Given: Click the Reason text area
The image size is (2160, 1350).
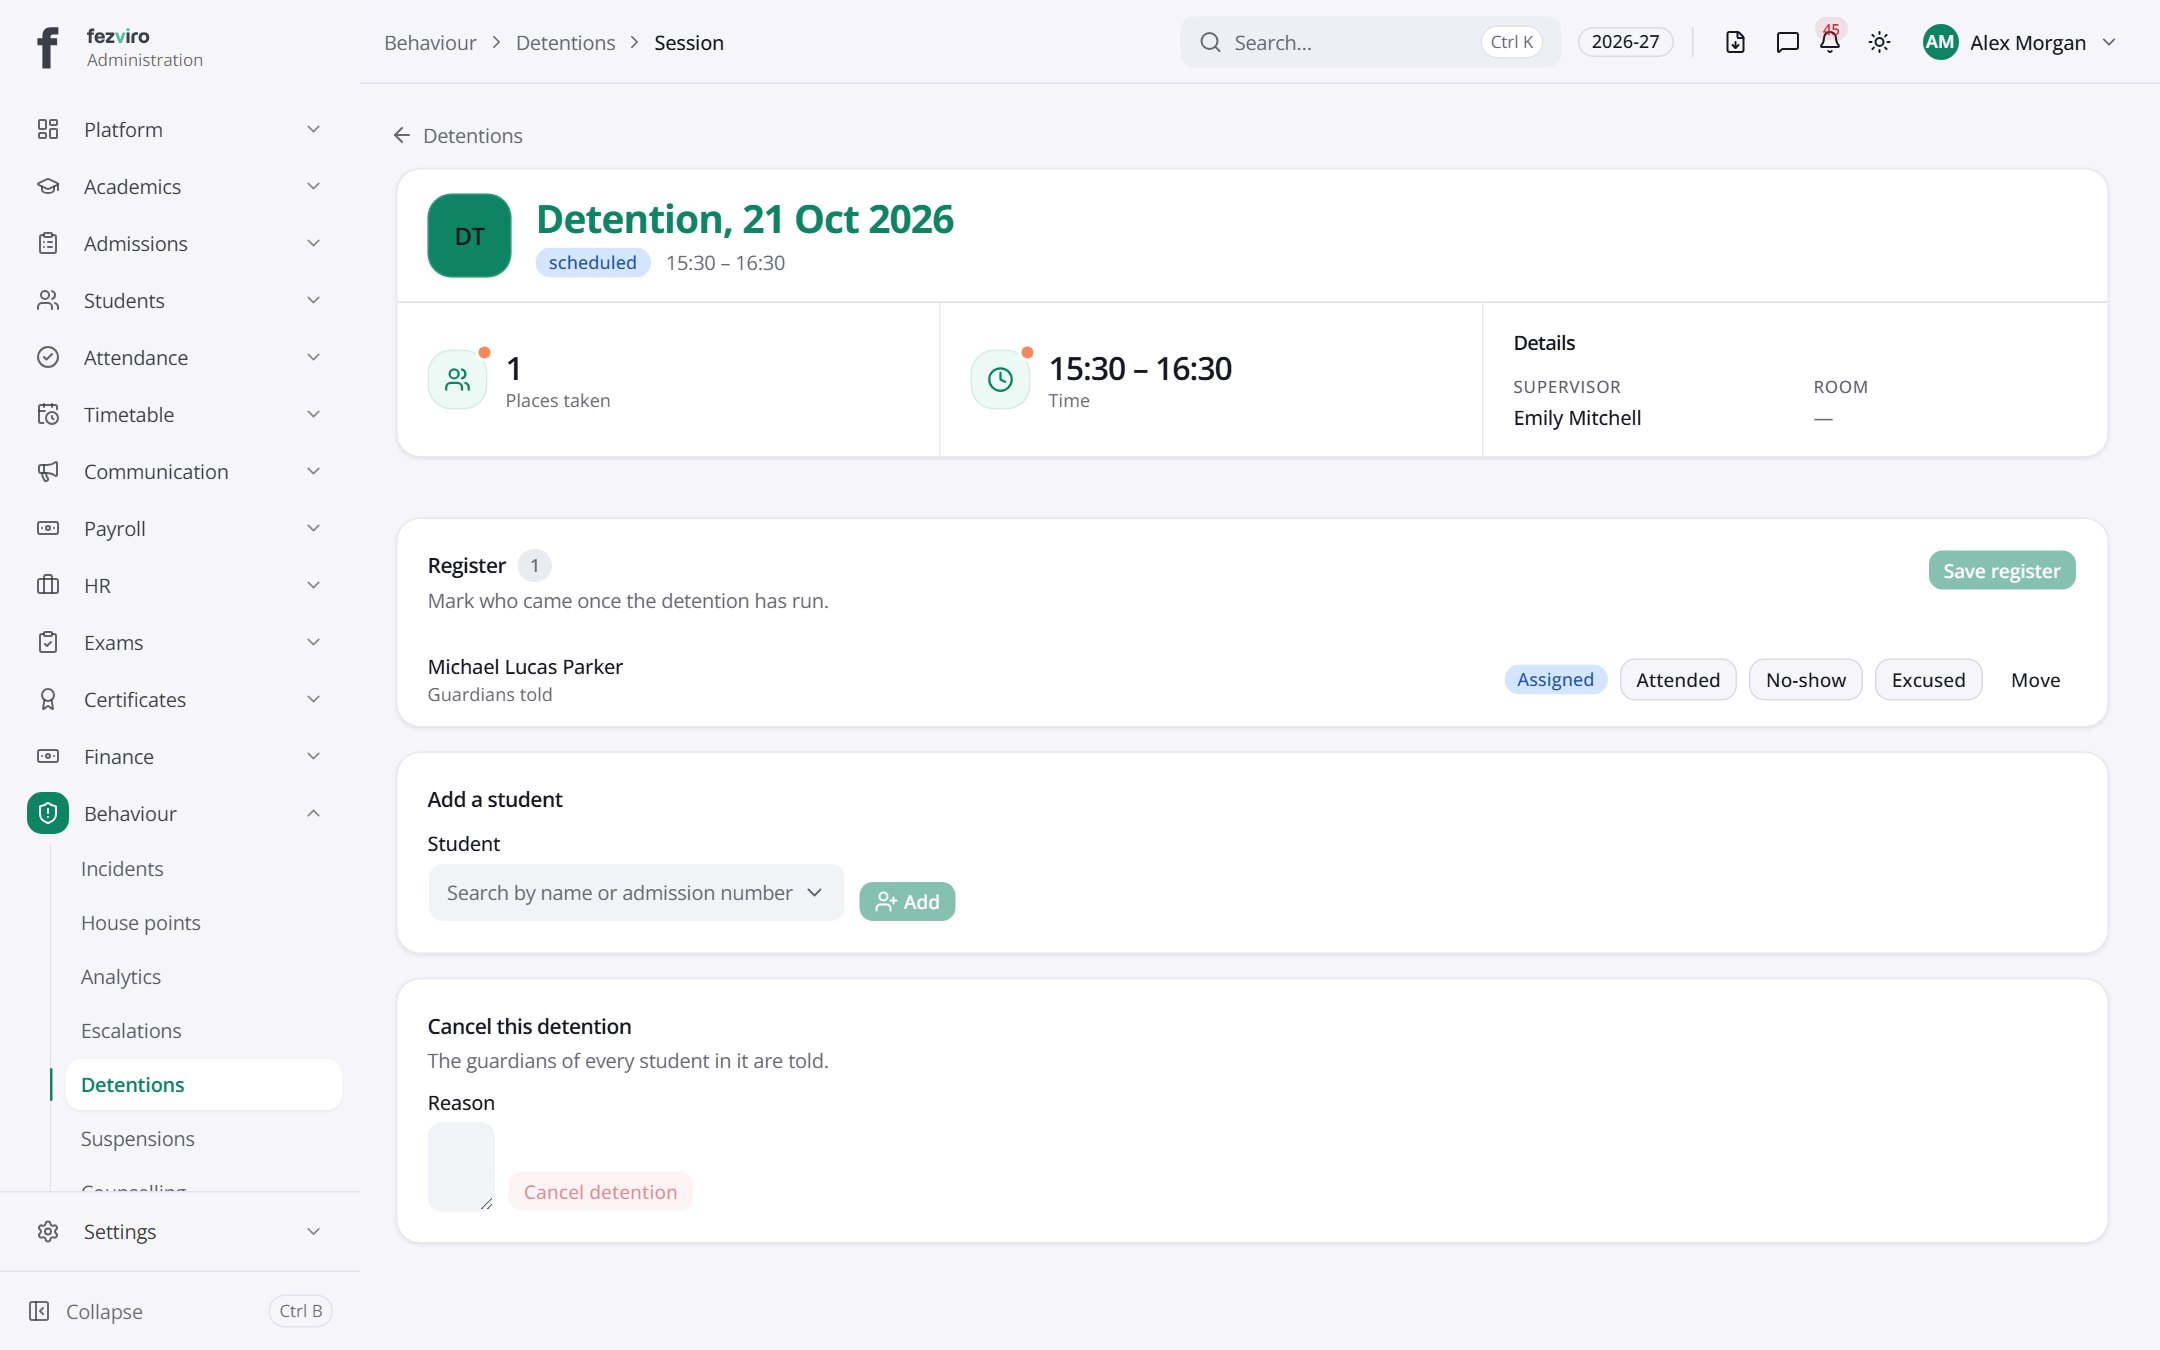Looking at the screenshot, I should (461, 1167).
